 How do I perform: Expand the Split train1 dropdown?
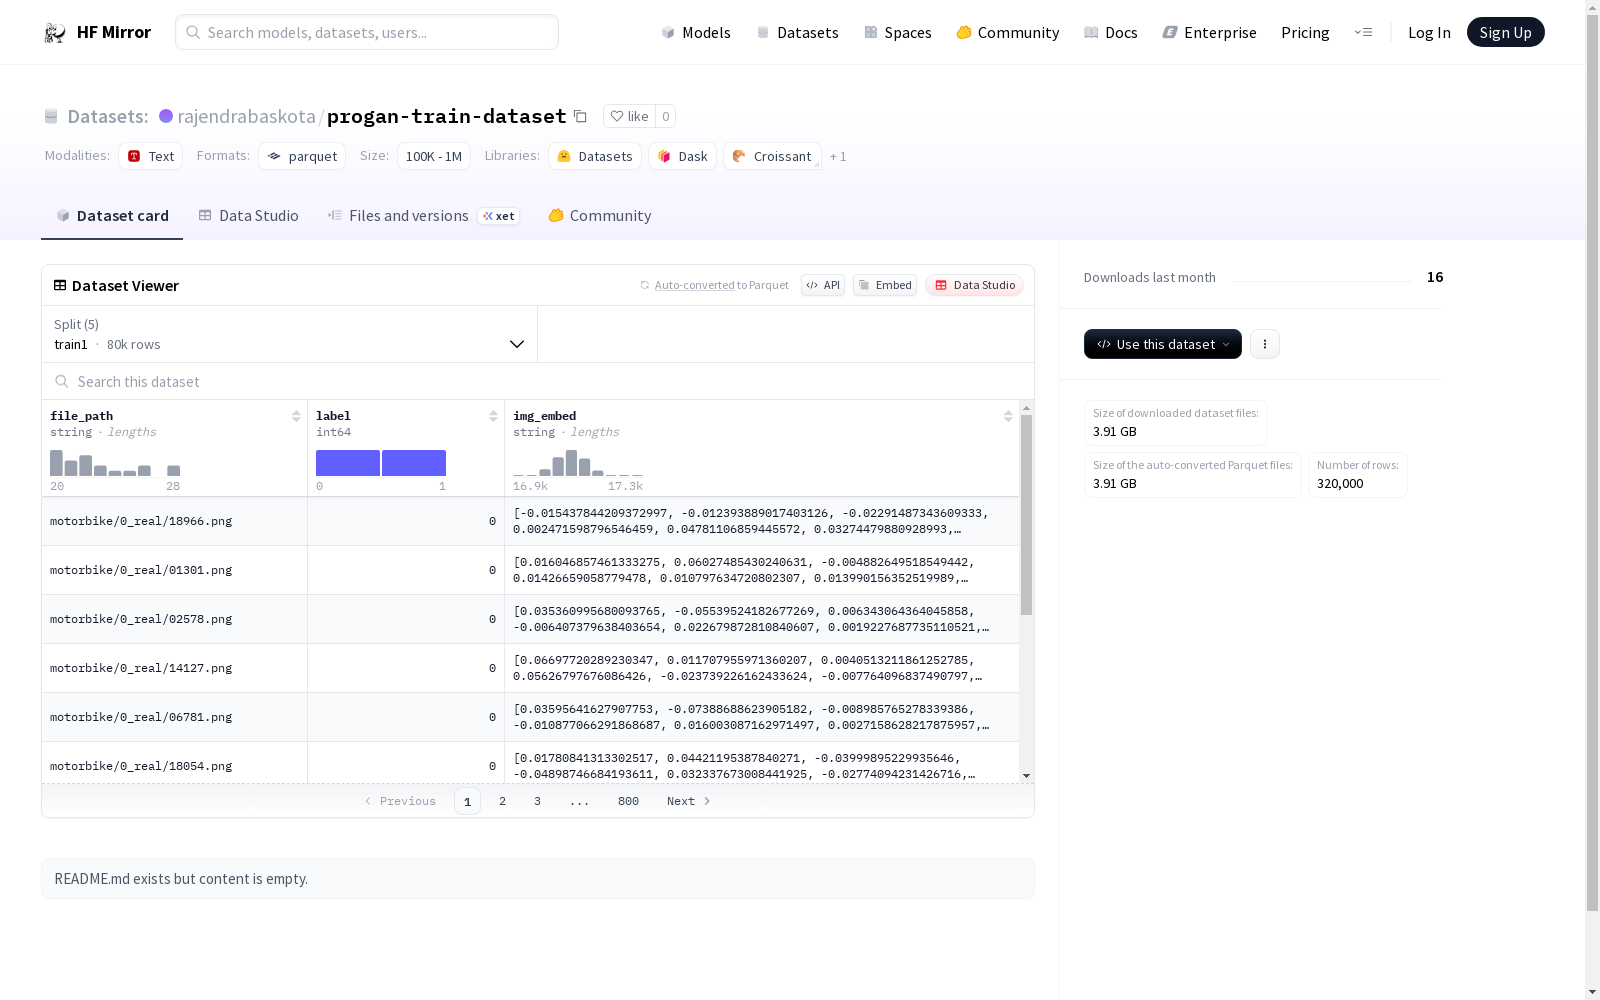point(290,334)
